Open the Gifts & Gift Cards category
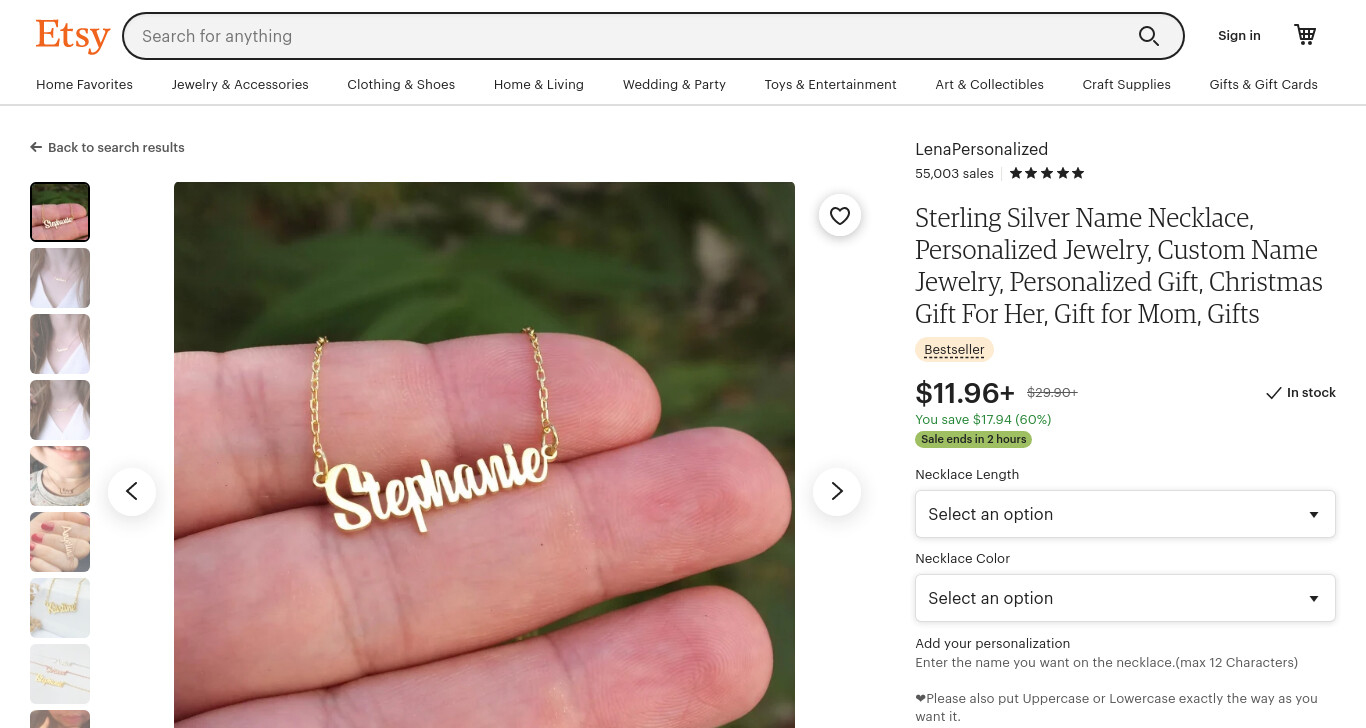 (x=1263, y=84)
